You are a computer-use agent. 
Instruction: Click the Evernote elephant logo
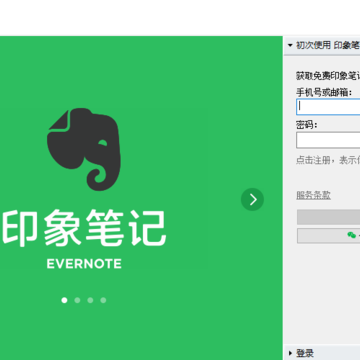83,149
